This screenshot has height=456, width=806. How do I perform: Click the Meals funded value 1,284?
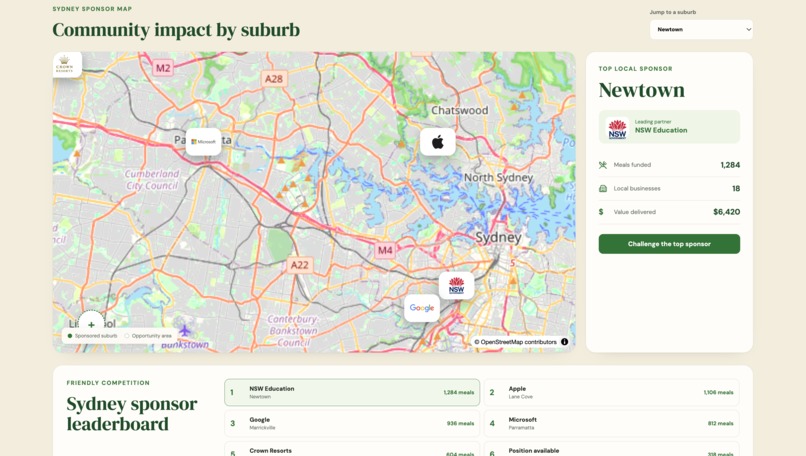click(730, 165)
